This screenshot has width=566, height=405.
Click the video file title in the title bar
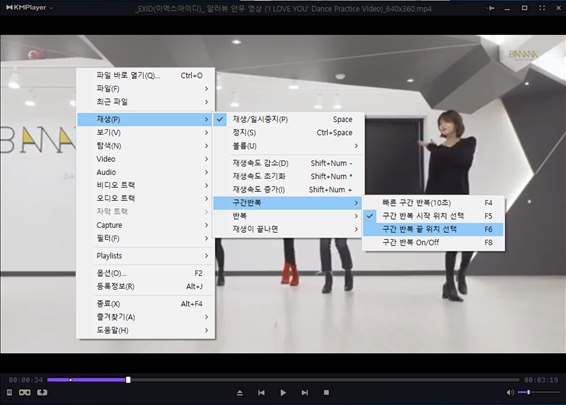(283, 9)
